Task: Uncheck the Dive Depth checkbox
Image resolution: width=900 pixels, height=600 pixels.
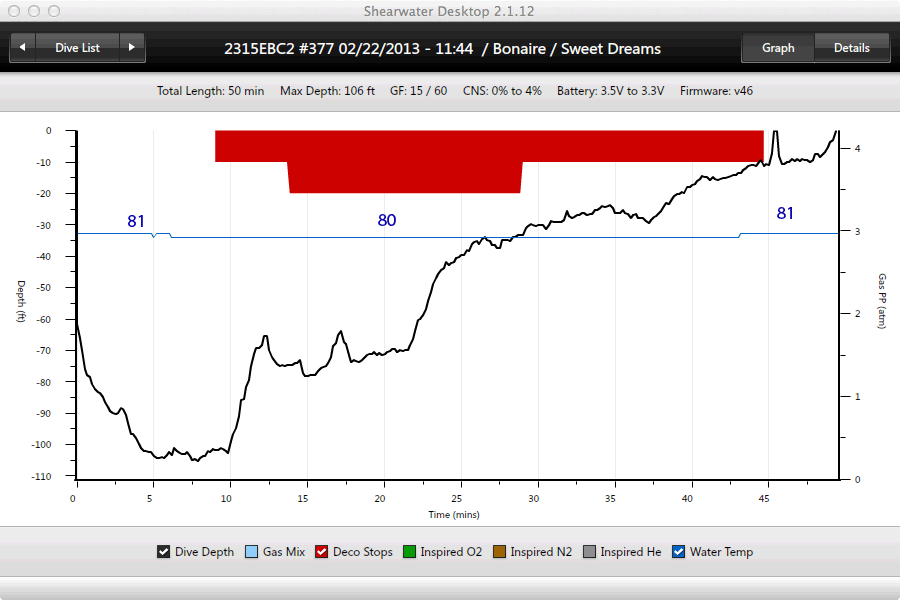Action: (163, 552)
